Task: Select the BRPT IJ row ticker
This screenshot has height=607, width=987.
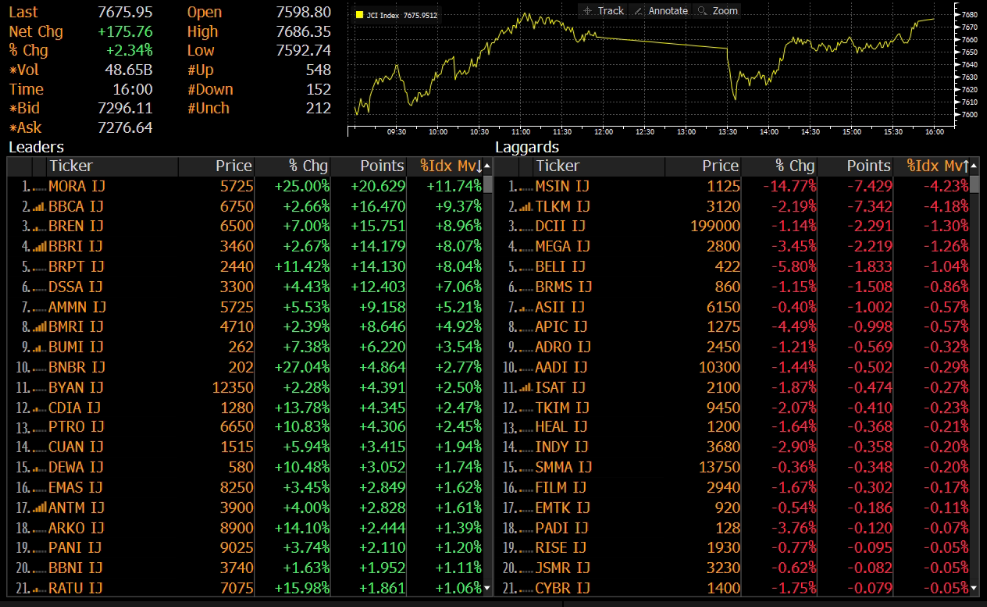Action: click(x=75, y=266)
